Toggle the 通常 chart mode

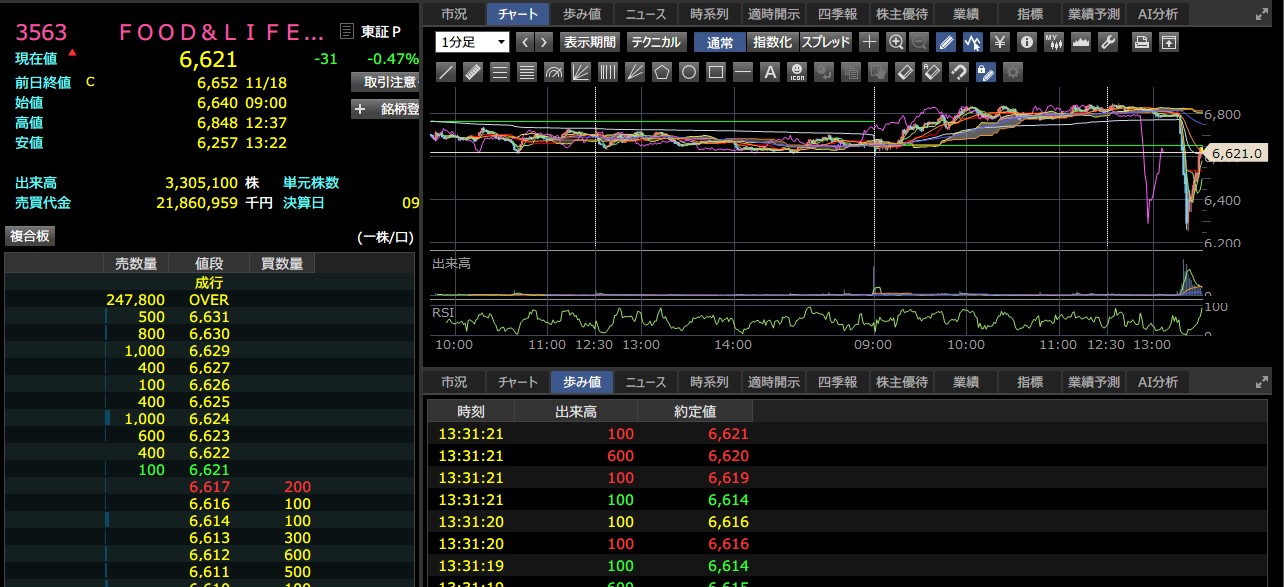[720, 42]
